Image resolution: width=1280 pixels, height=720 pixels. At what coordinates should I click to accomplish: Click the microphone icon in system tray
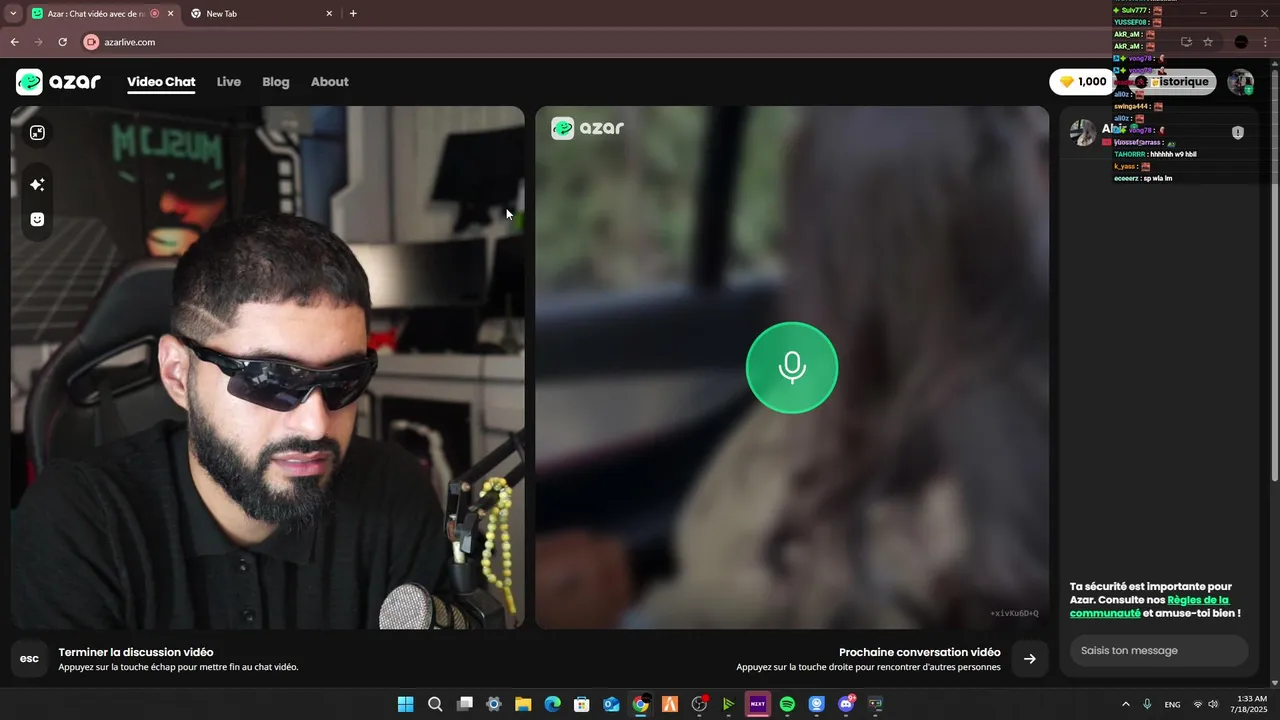coord(1148,704)
